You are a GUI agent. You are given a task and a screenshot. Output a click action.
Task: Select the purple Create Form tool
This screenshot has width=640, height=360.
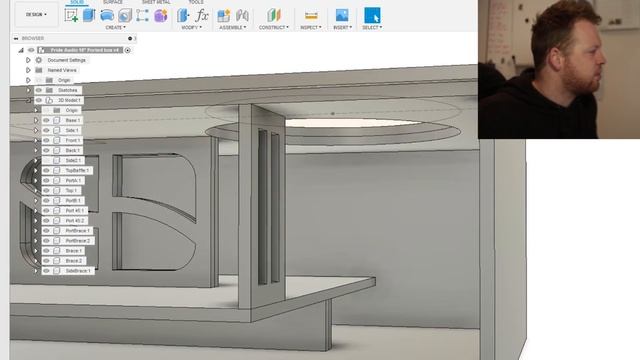(161, 16)
